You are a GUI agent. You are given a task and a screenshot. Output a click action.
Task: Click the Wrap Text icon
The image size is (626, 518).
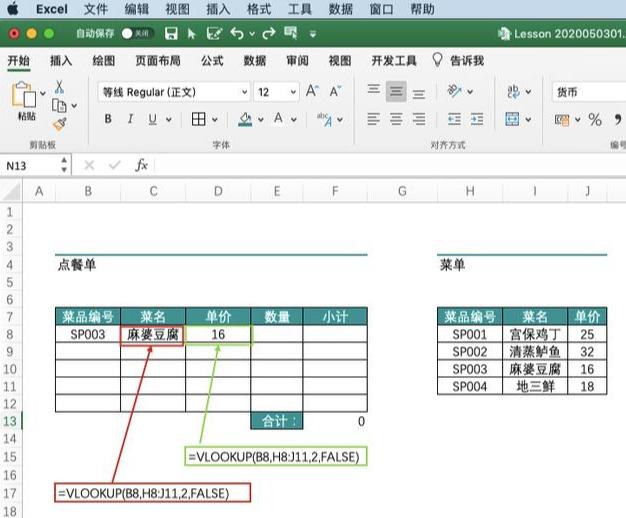point(513,91)
